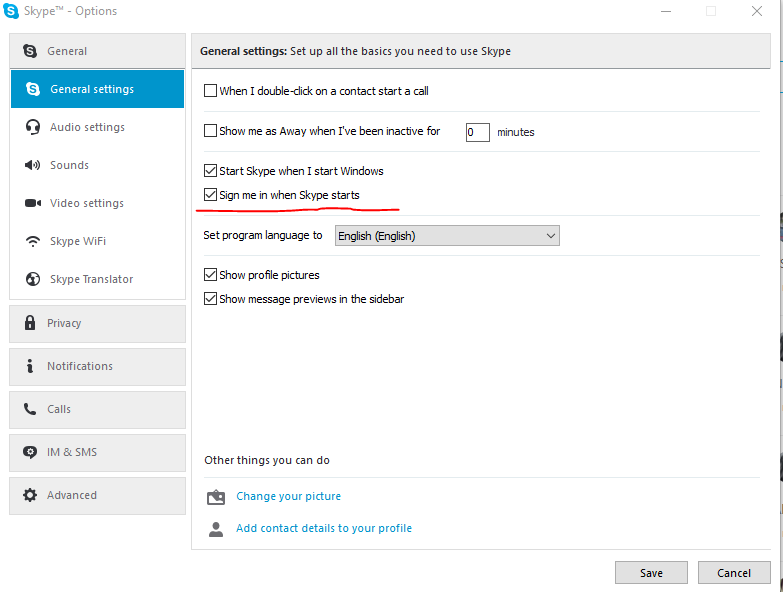Expand the Privacy section
Viewport: 783px width, 592px height.
click(x=97, y=323)
